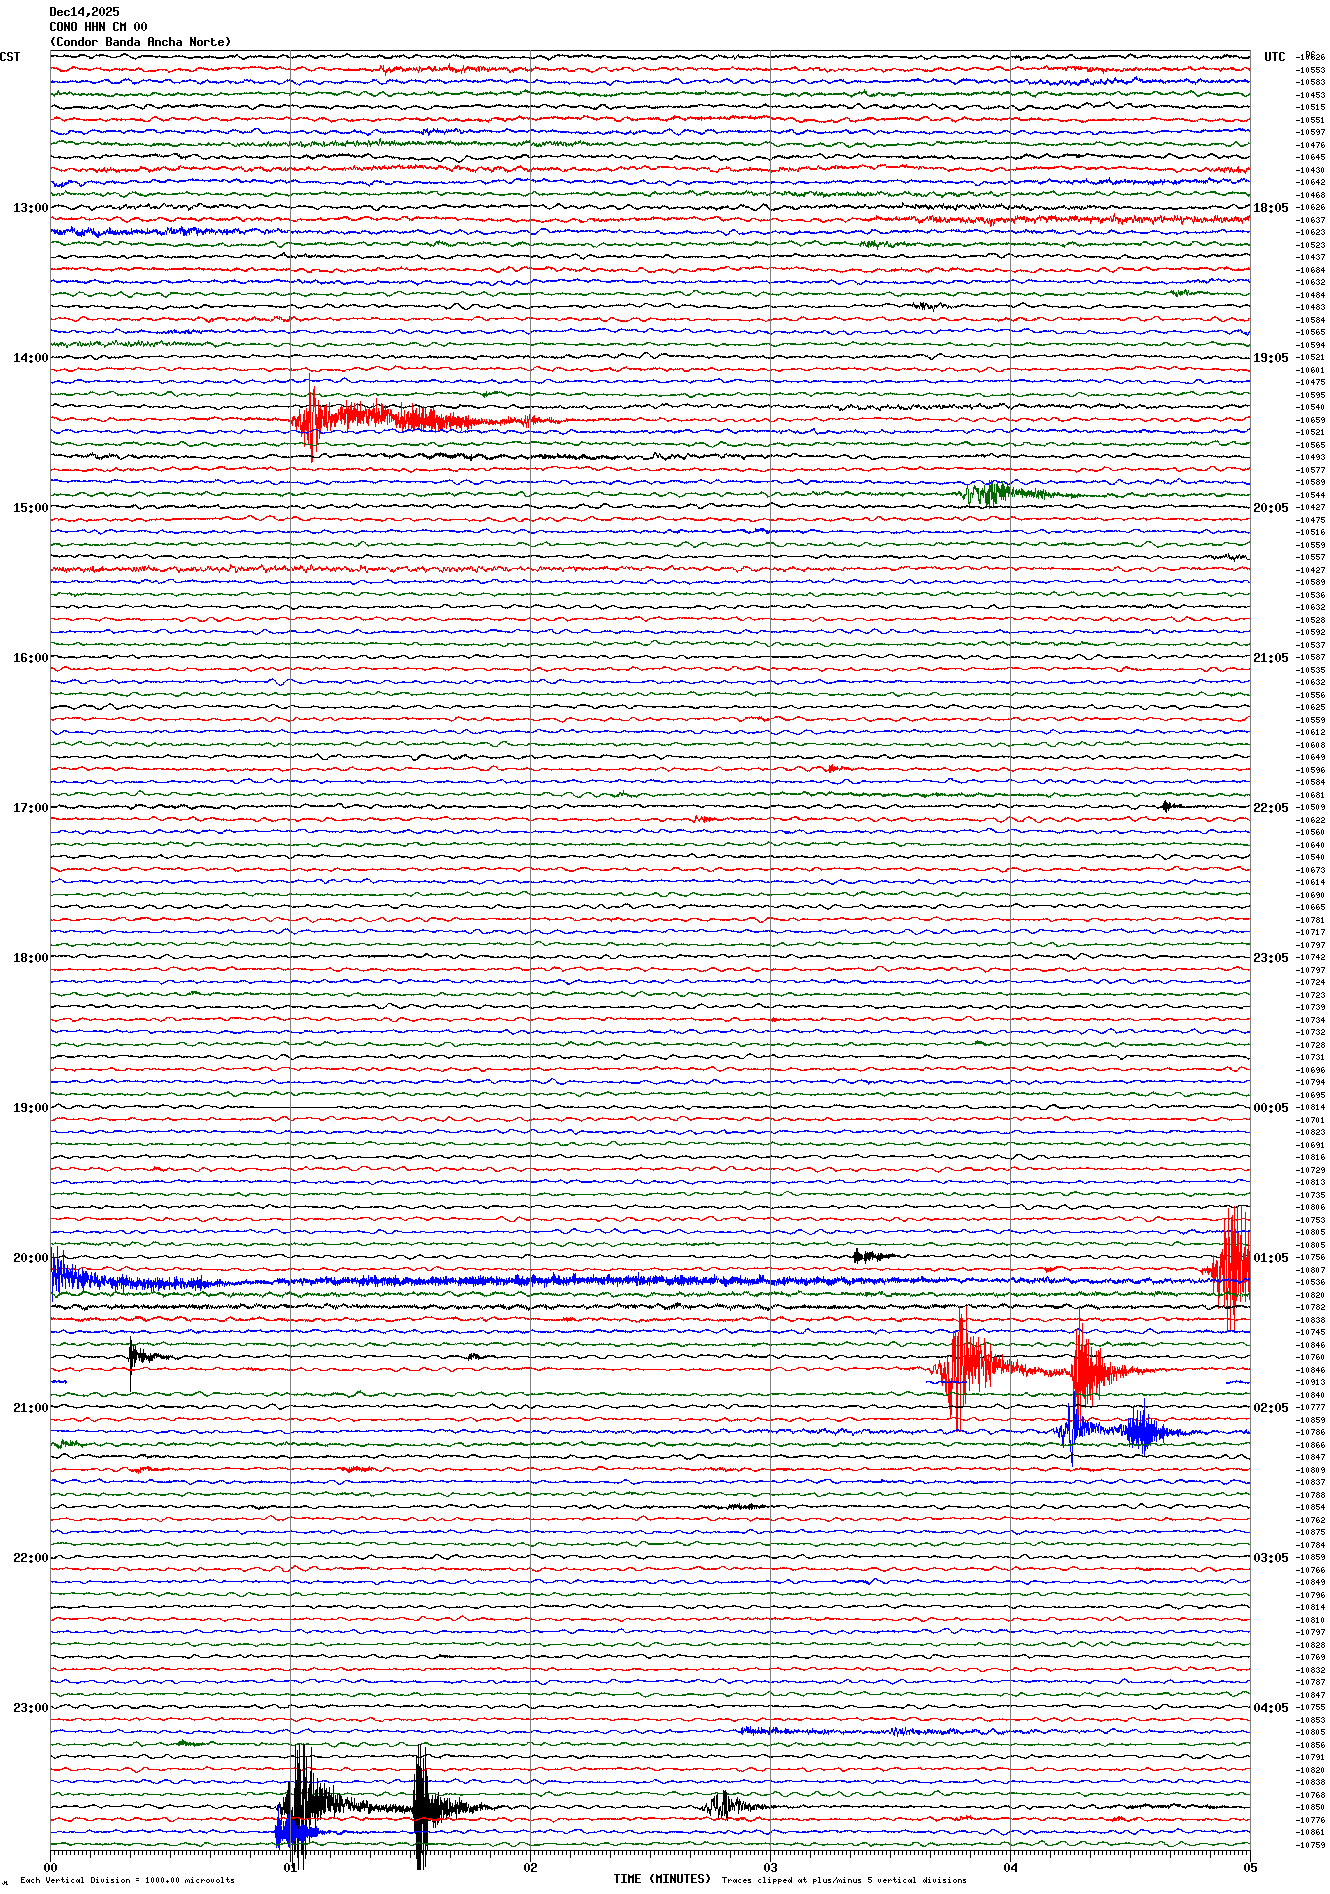Click the CST timezone label
The height and width of the screenshot is (1894, 1330).
point(10,57)
